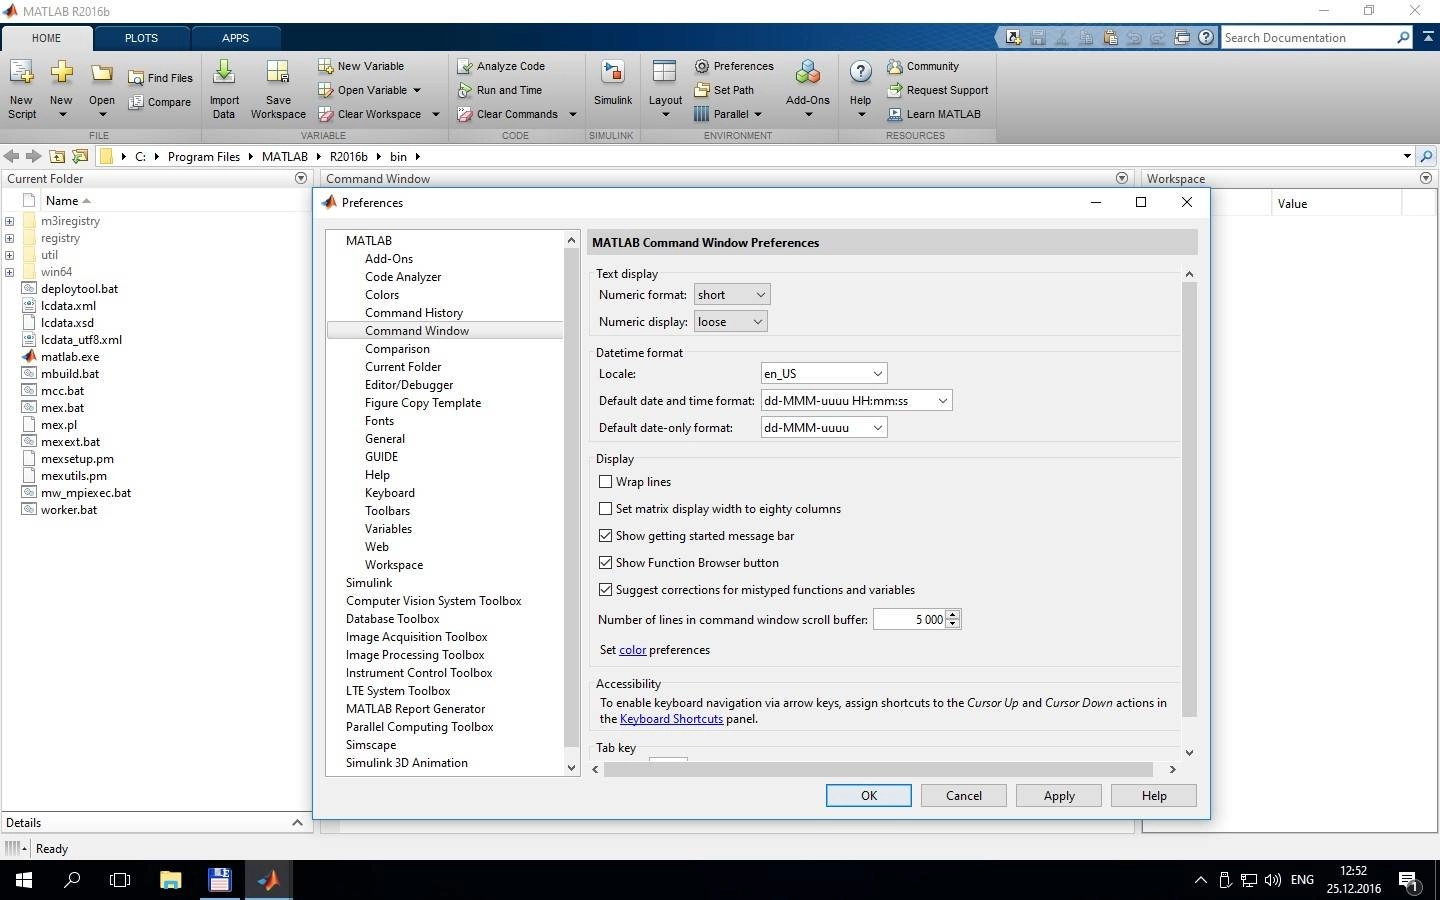The height and width of the screenshot is (900, 1440).
Task: Open Windows Task View
Action: click(x=120, y=880)
